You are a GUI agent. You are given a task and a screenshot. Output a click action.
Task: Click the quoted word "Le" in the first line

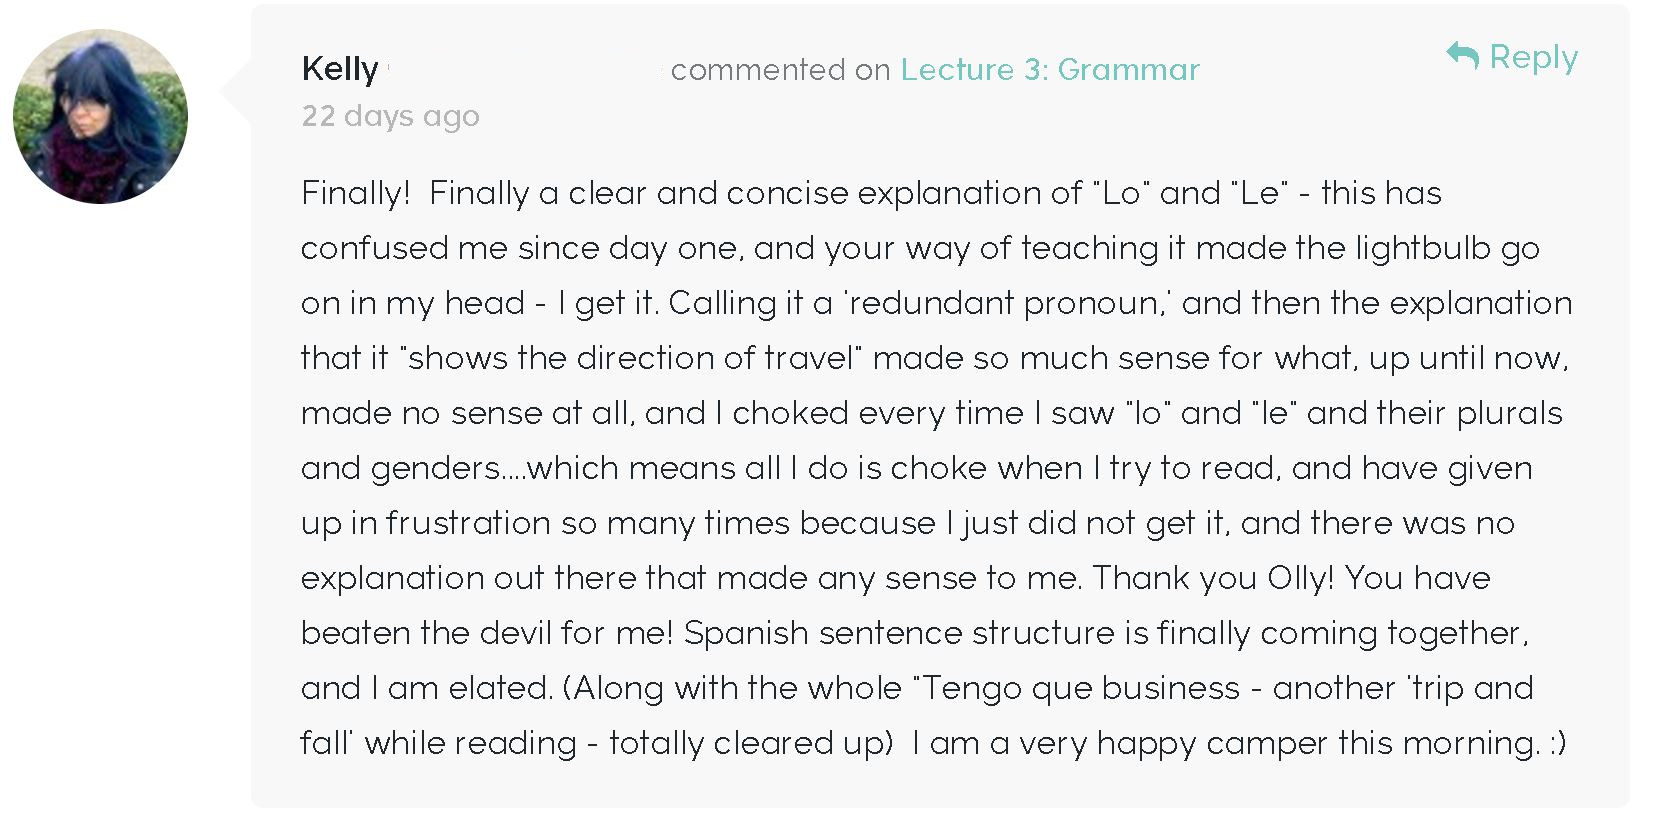point(1259,192)
